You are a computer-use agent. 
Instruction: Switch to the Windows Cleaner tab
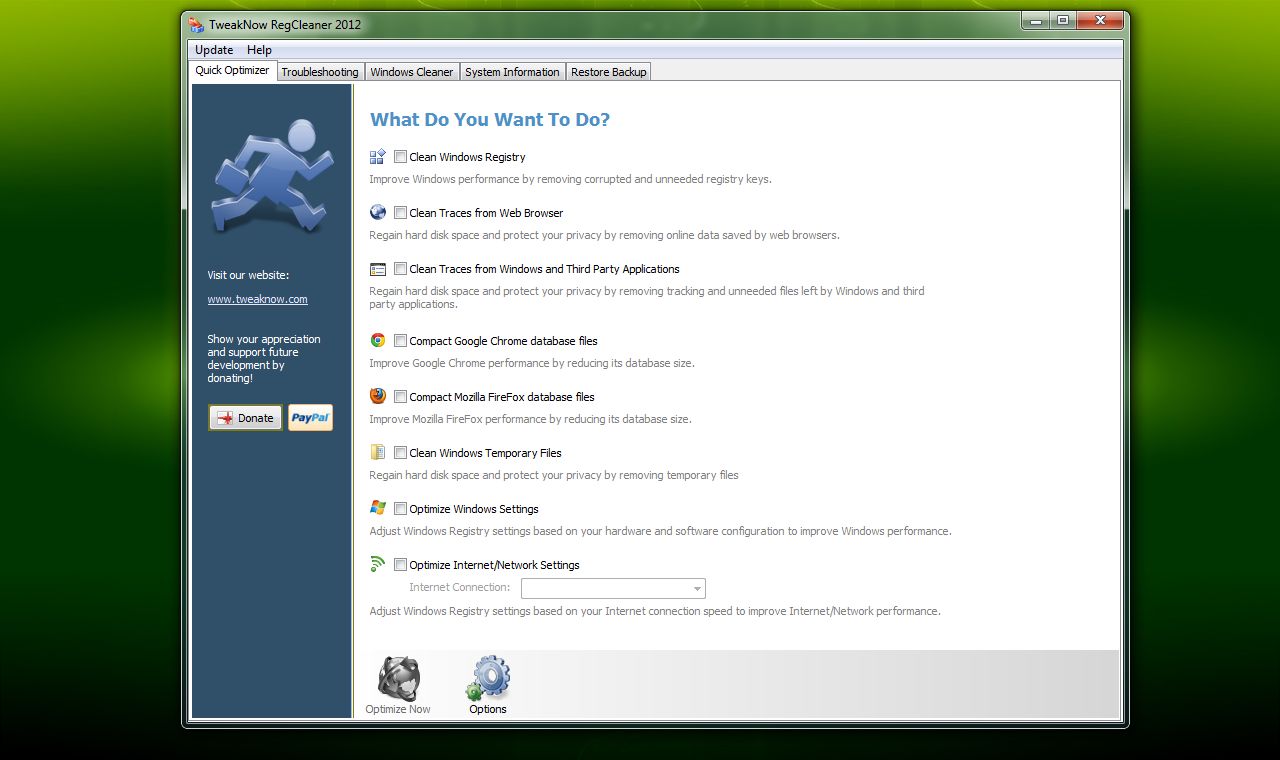click(x=411, y=71)
